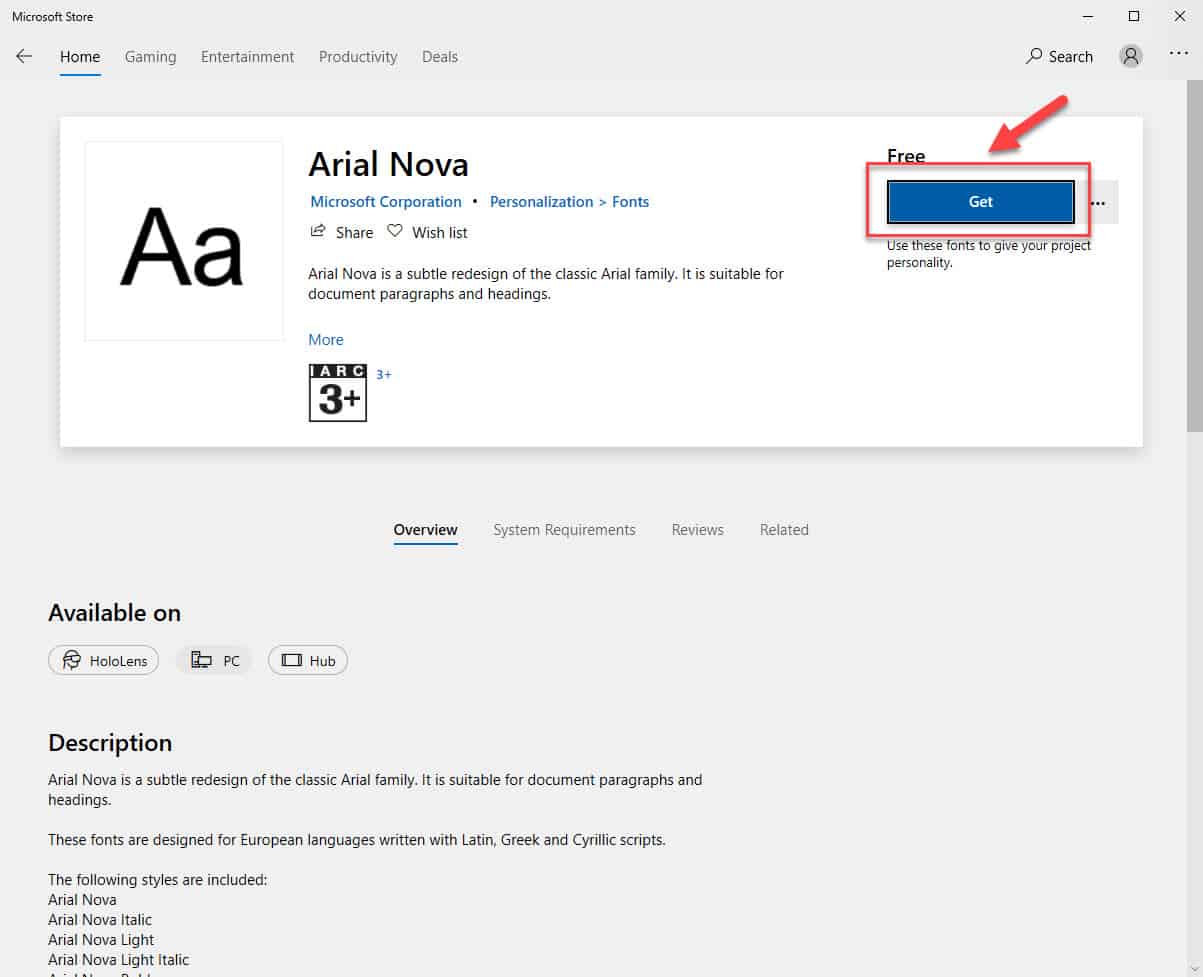The image size is (1203, 977).
Task: Open the Microsoft Corporation publisher link
Action: point(386,202)
